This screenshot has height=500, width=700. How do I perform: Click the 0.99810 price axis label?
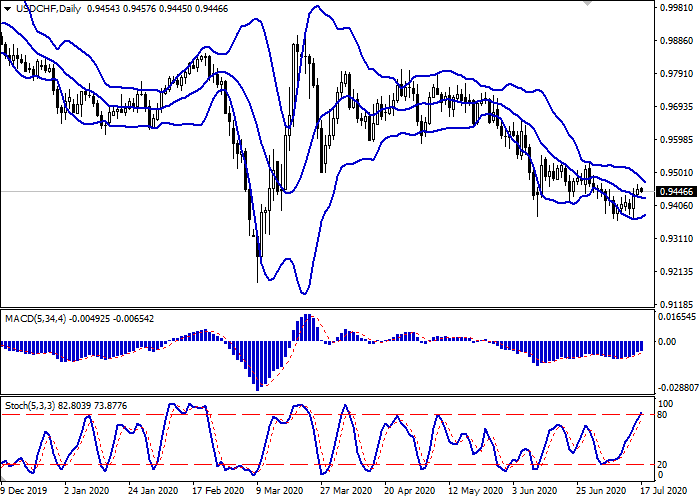676,7
